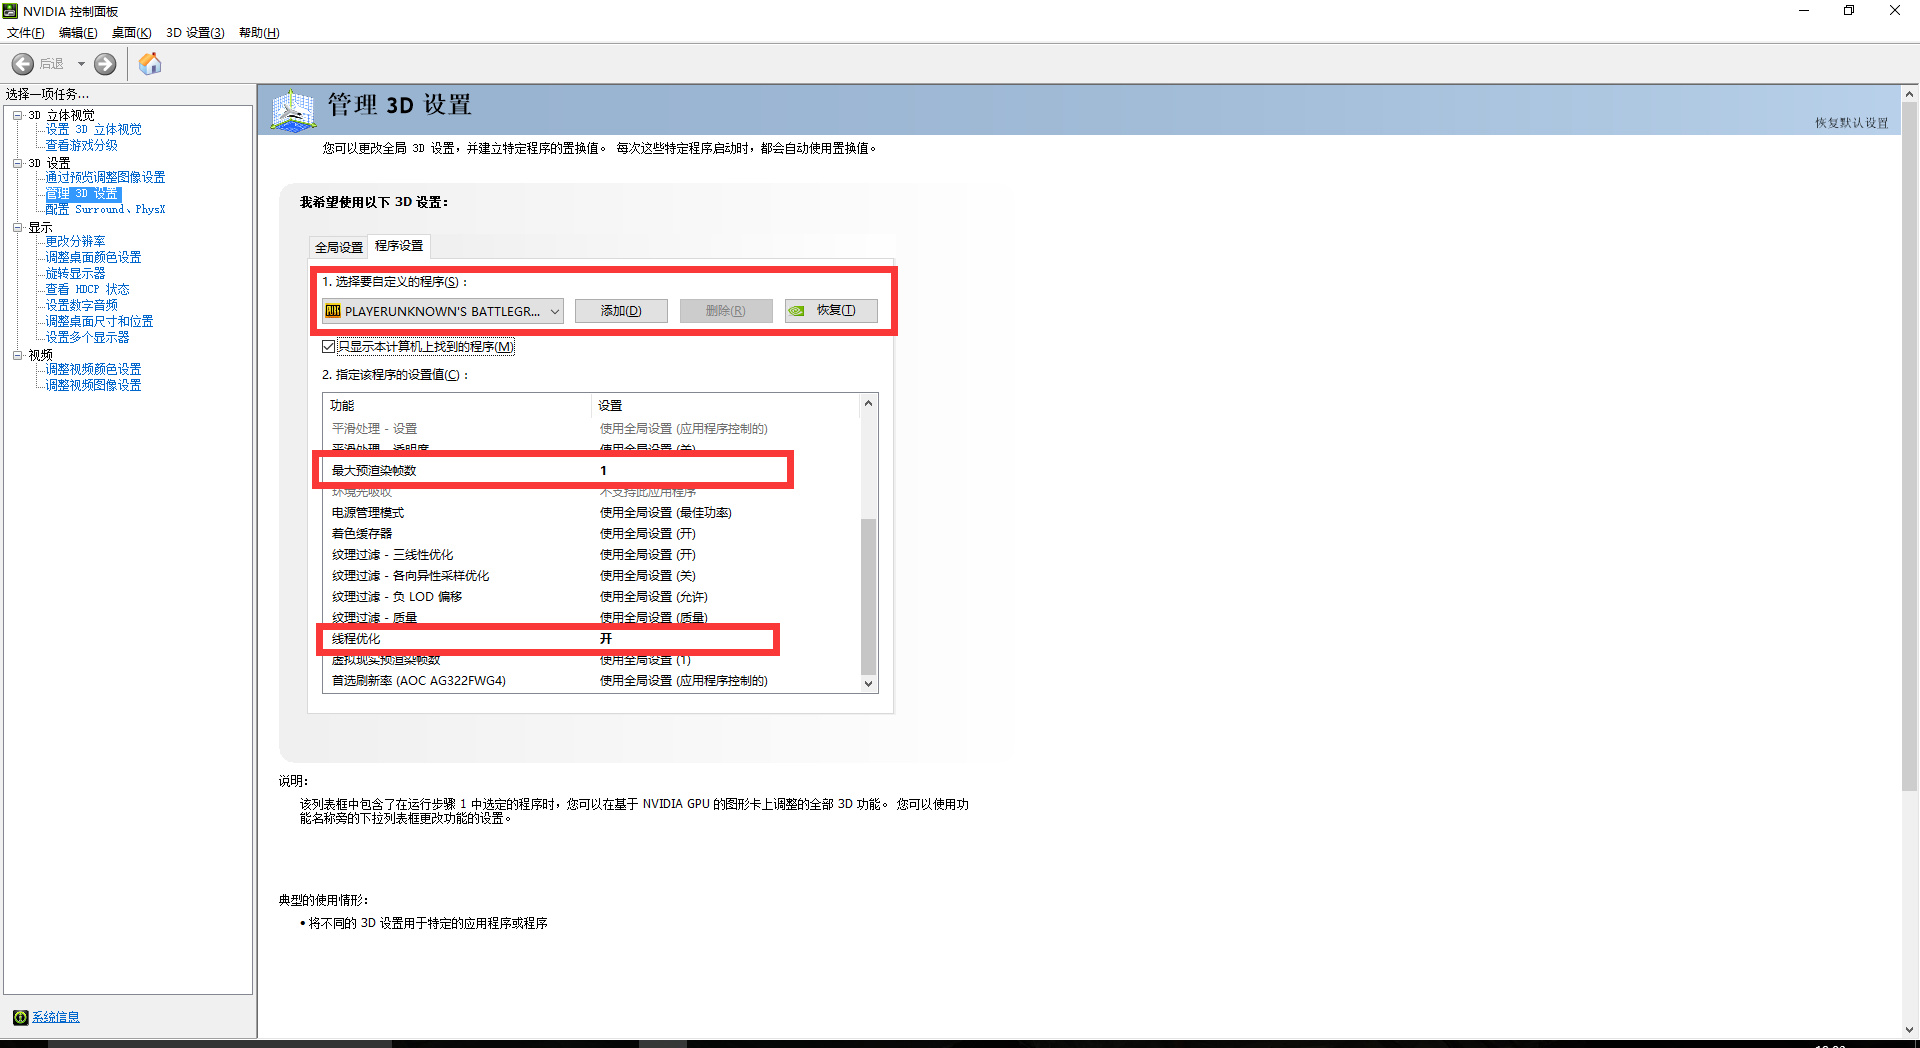Click main page vertical scrollbar thumb

1910,446
